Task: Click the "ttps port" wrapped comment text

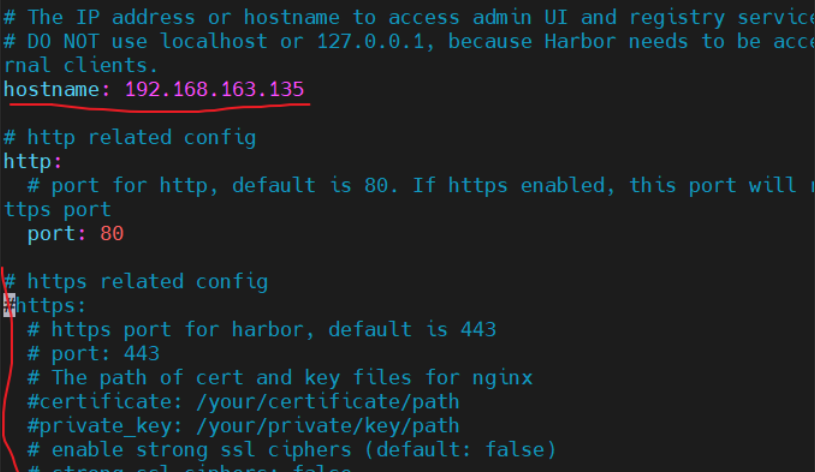Action: 57,210
